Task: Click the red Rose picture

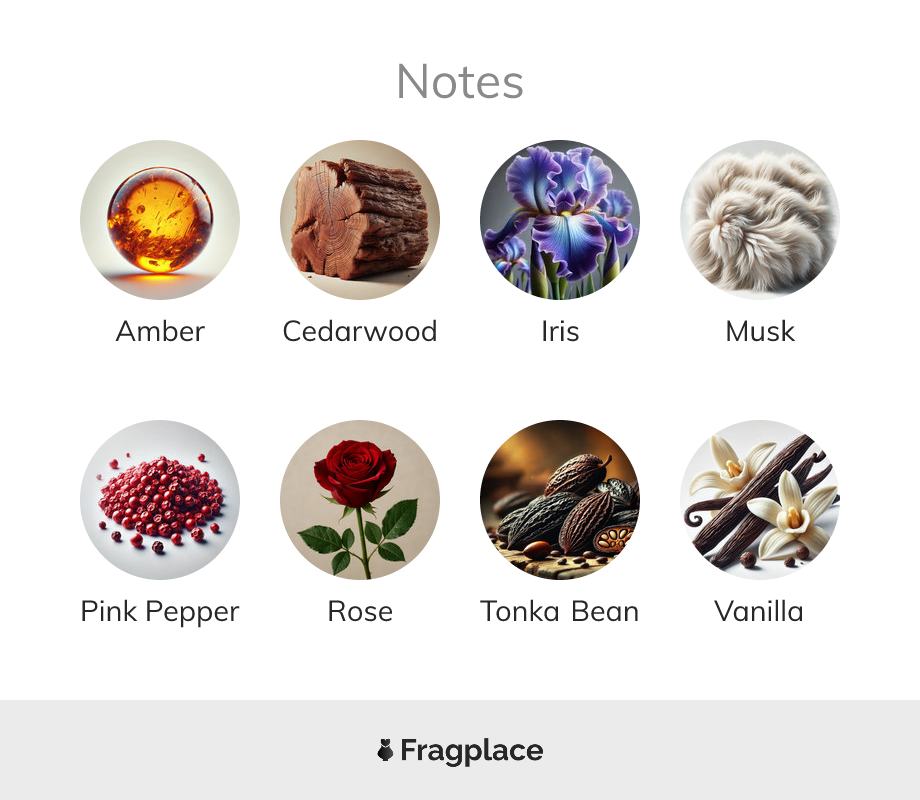Action: click(x=360, y=499)
